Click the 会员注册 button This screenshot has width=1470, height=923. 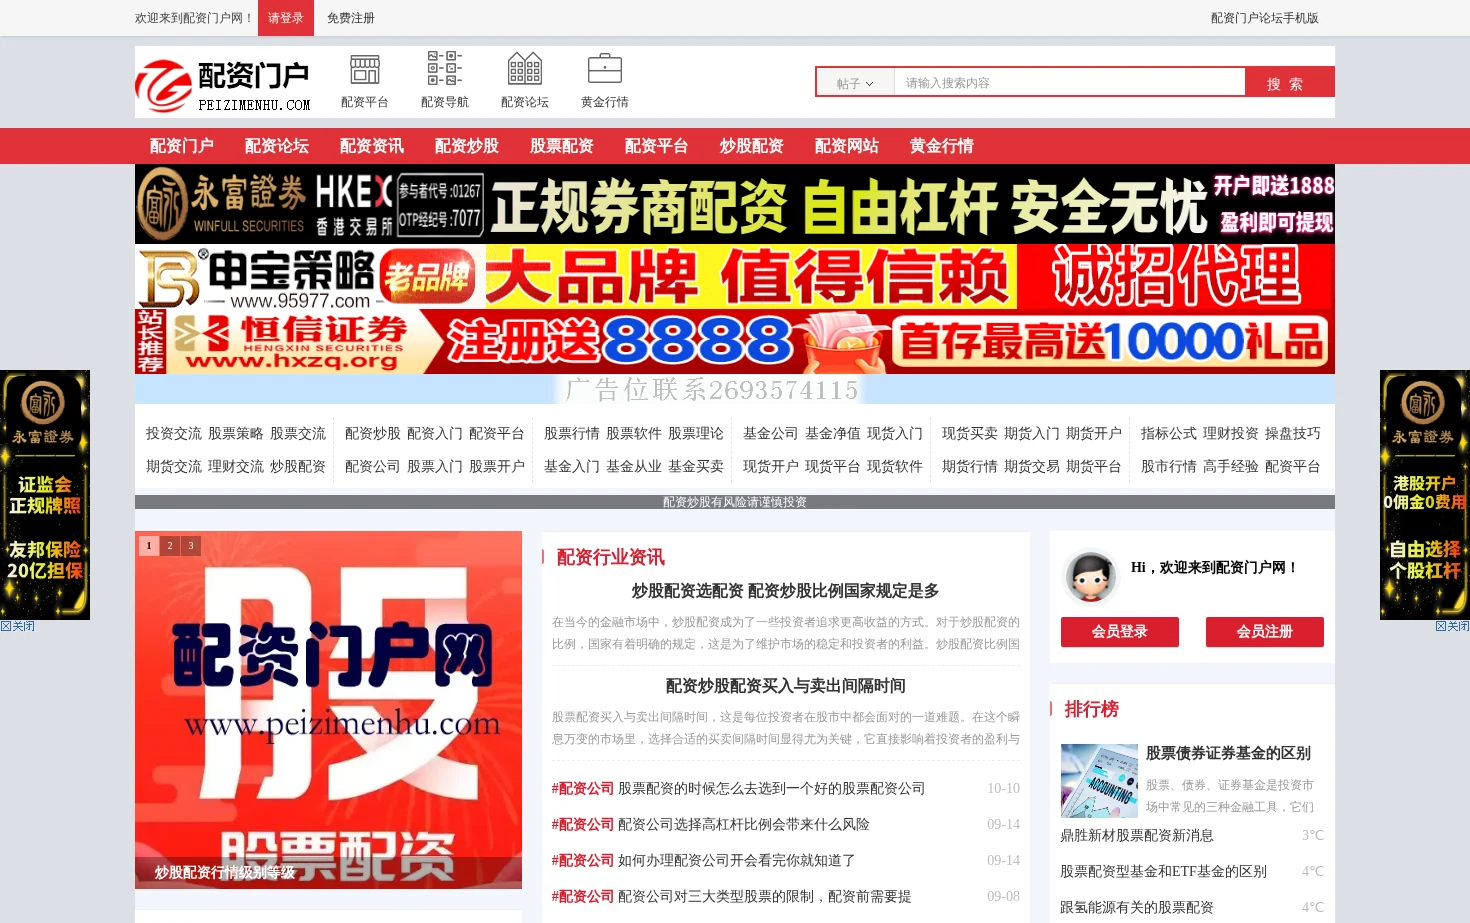click(x=1265, y=632)
